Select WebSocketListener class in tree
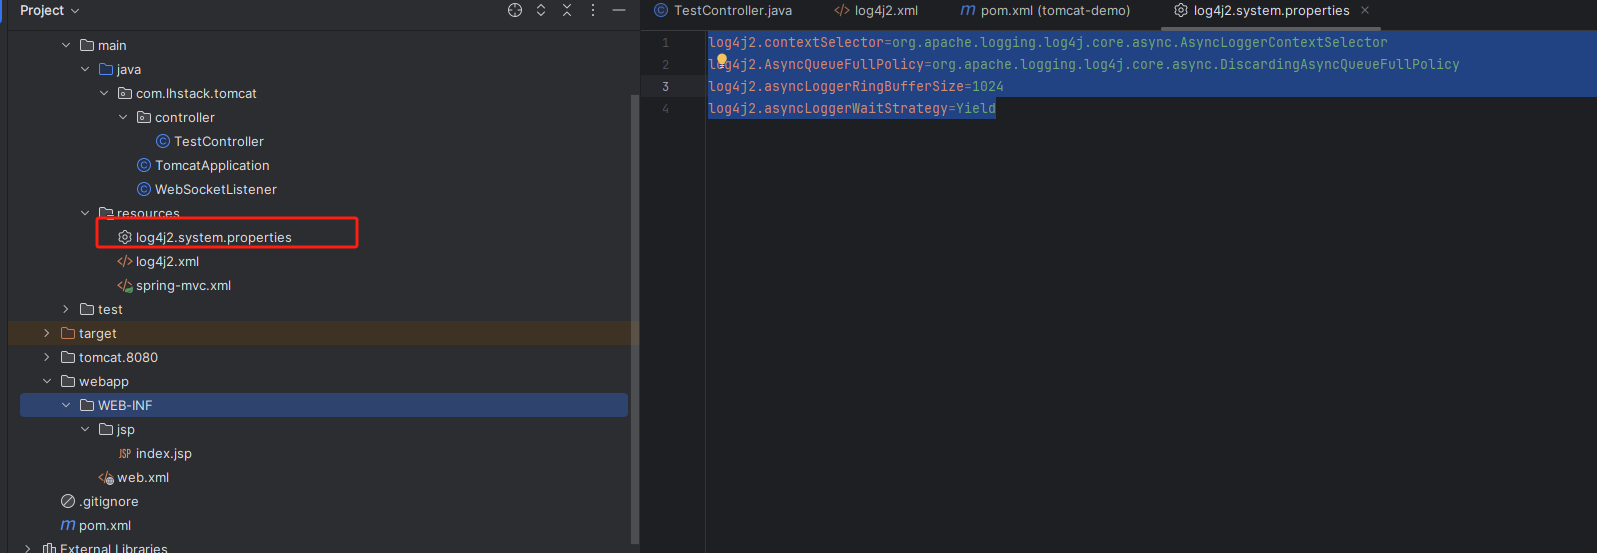The width and height of the screenshot is (1597, 553). coord(215,189)
